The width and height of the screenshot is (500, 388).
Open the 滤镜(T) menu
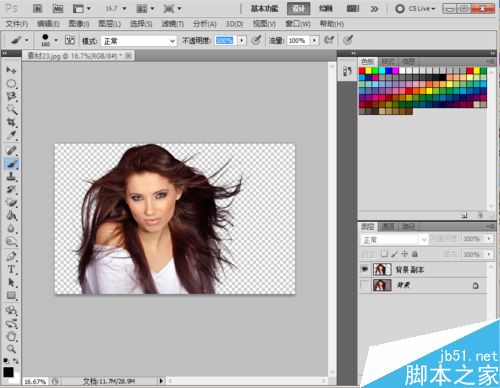pos(173,24)
